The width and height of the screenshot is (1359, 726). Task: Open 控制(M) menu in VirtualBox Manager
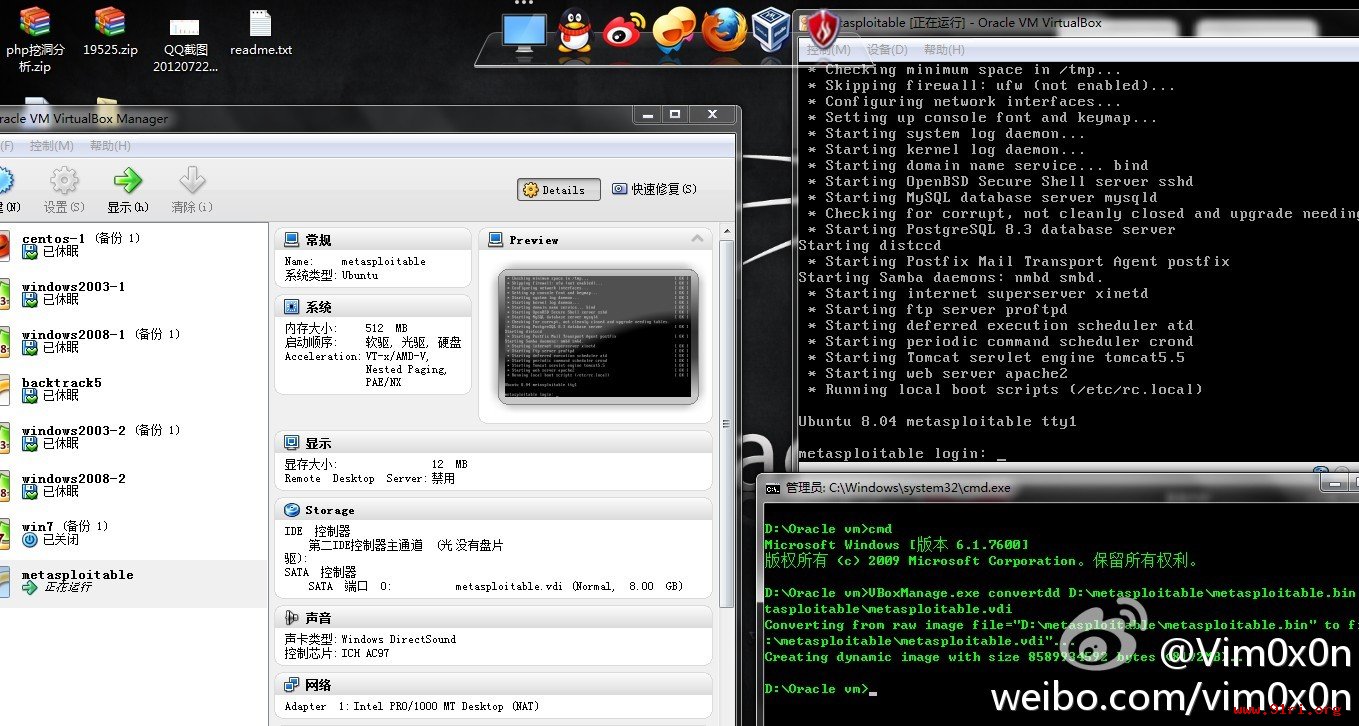pos(52,146)
